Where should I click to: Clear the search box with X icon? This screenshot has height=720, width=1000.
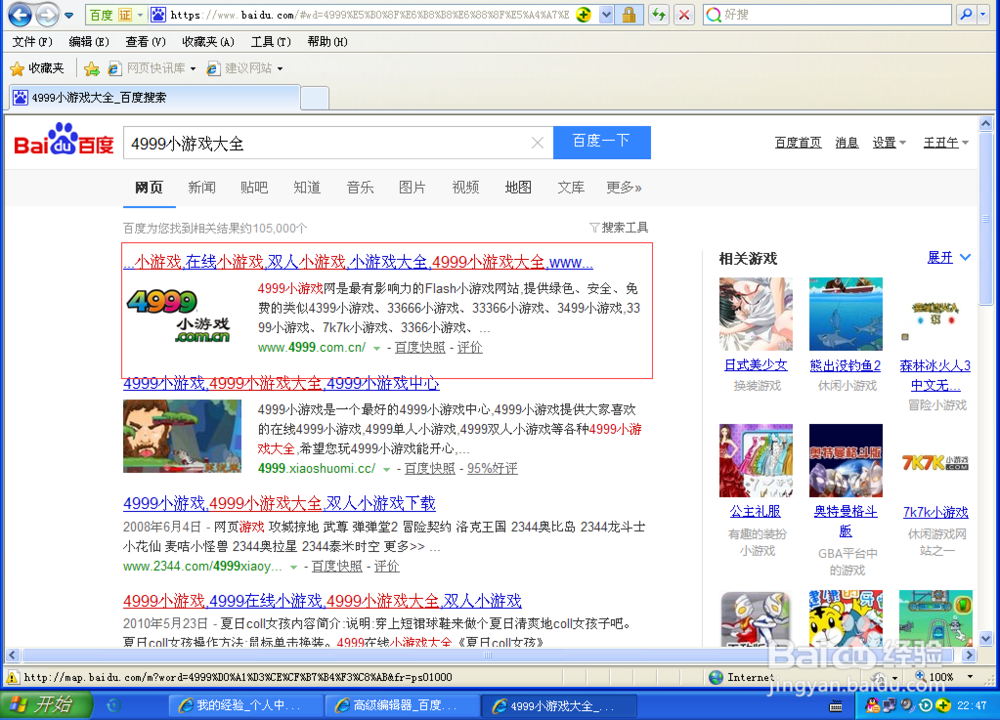[538, 143]
